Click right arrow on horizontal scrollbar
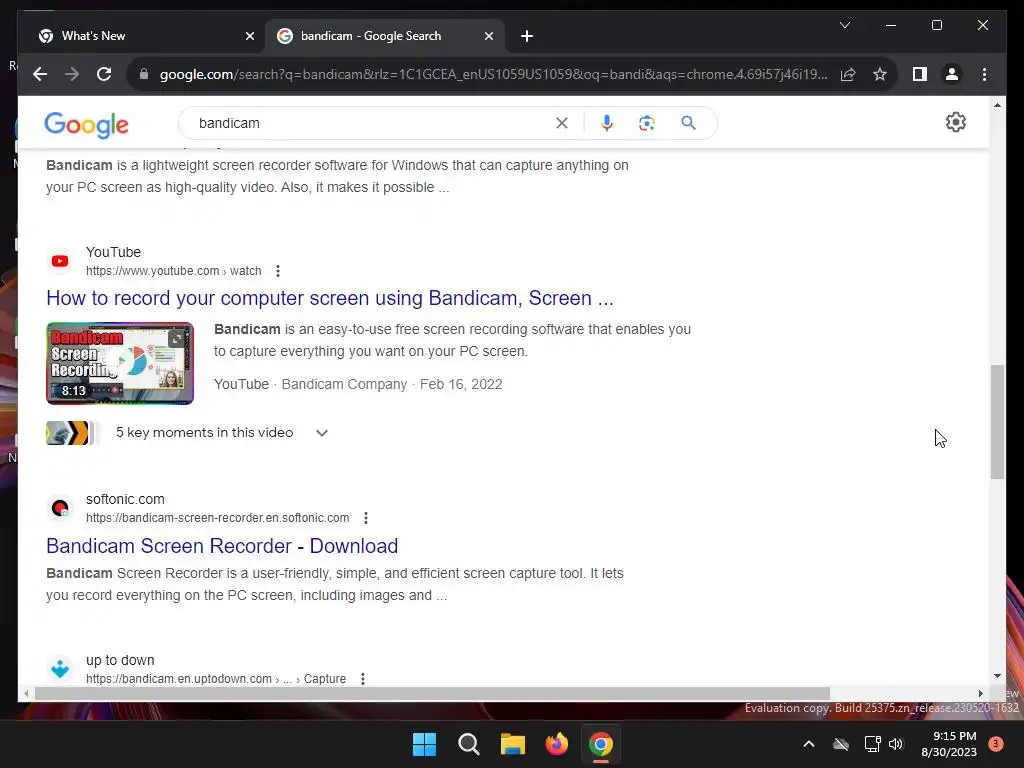The width and height of the screenshot is (1024, 768). click(x=980, y=694)
